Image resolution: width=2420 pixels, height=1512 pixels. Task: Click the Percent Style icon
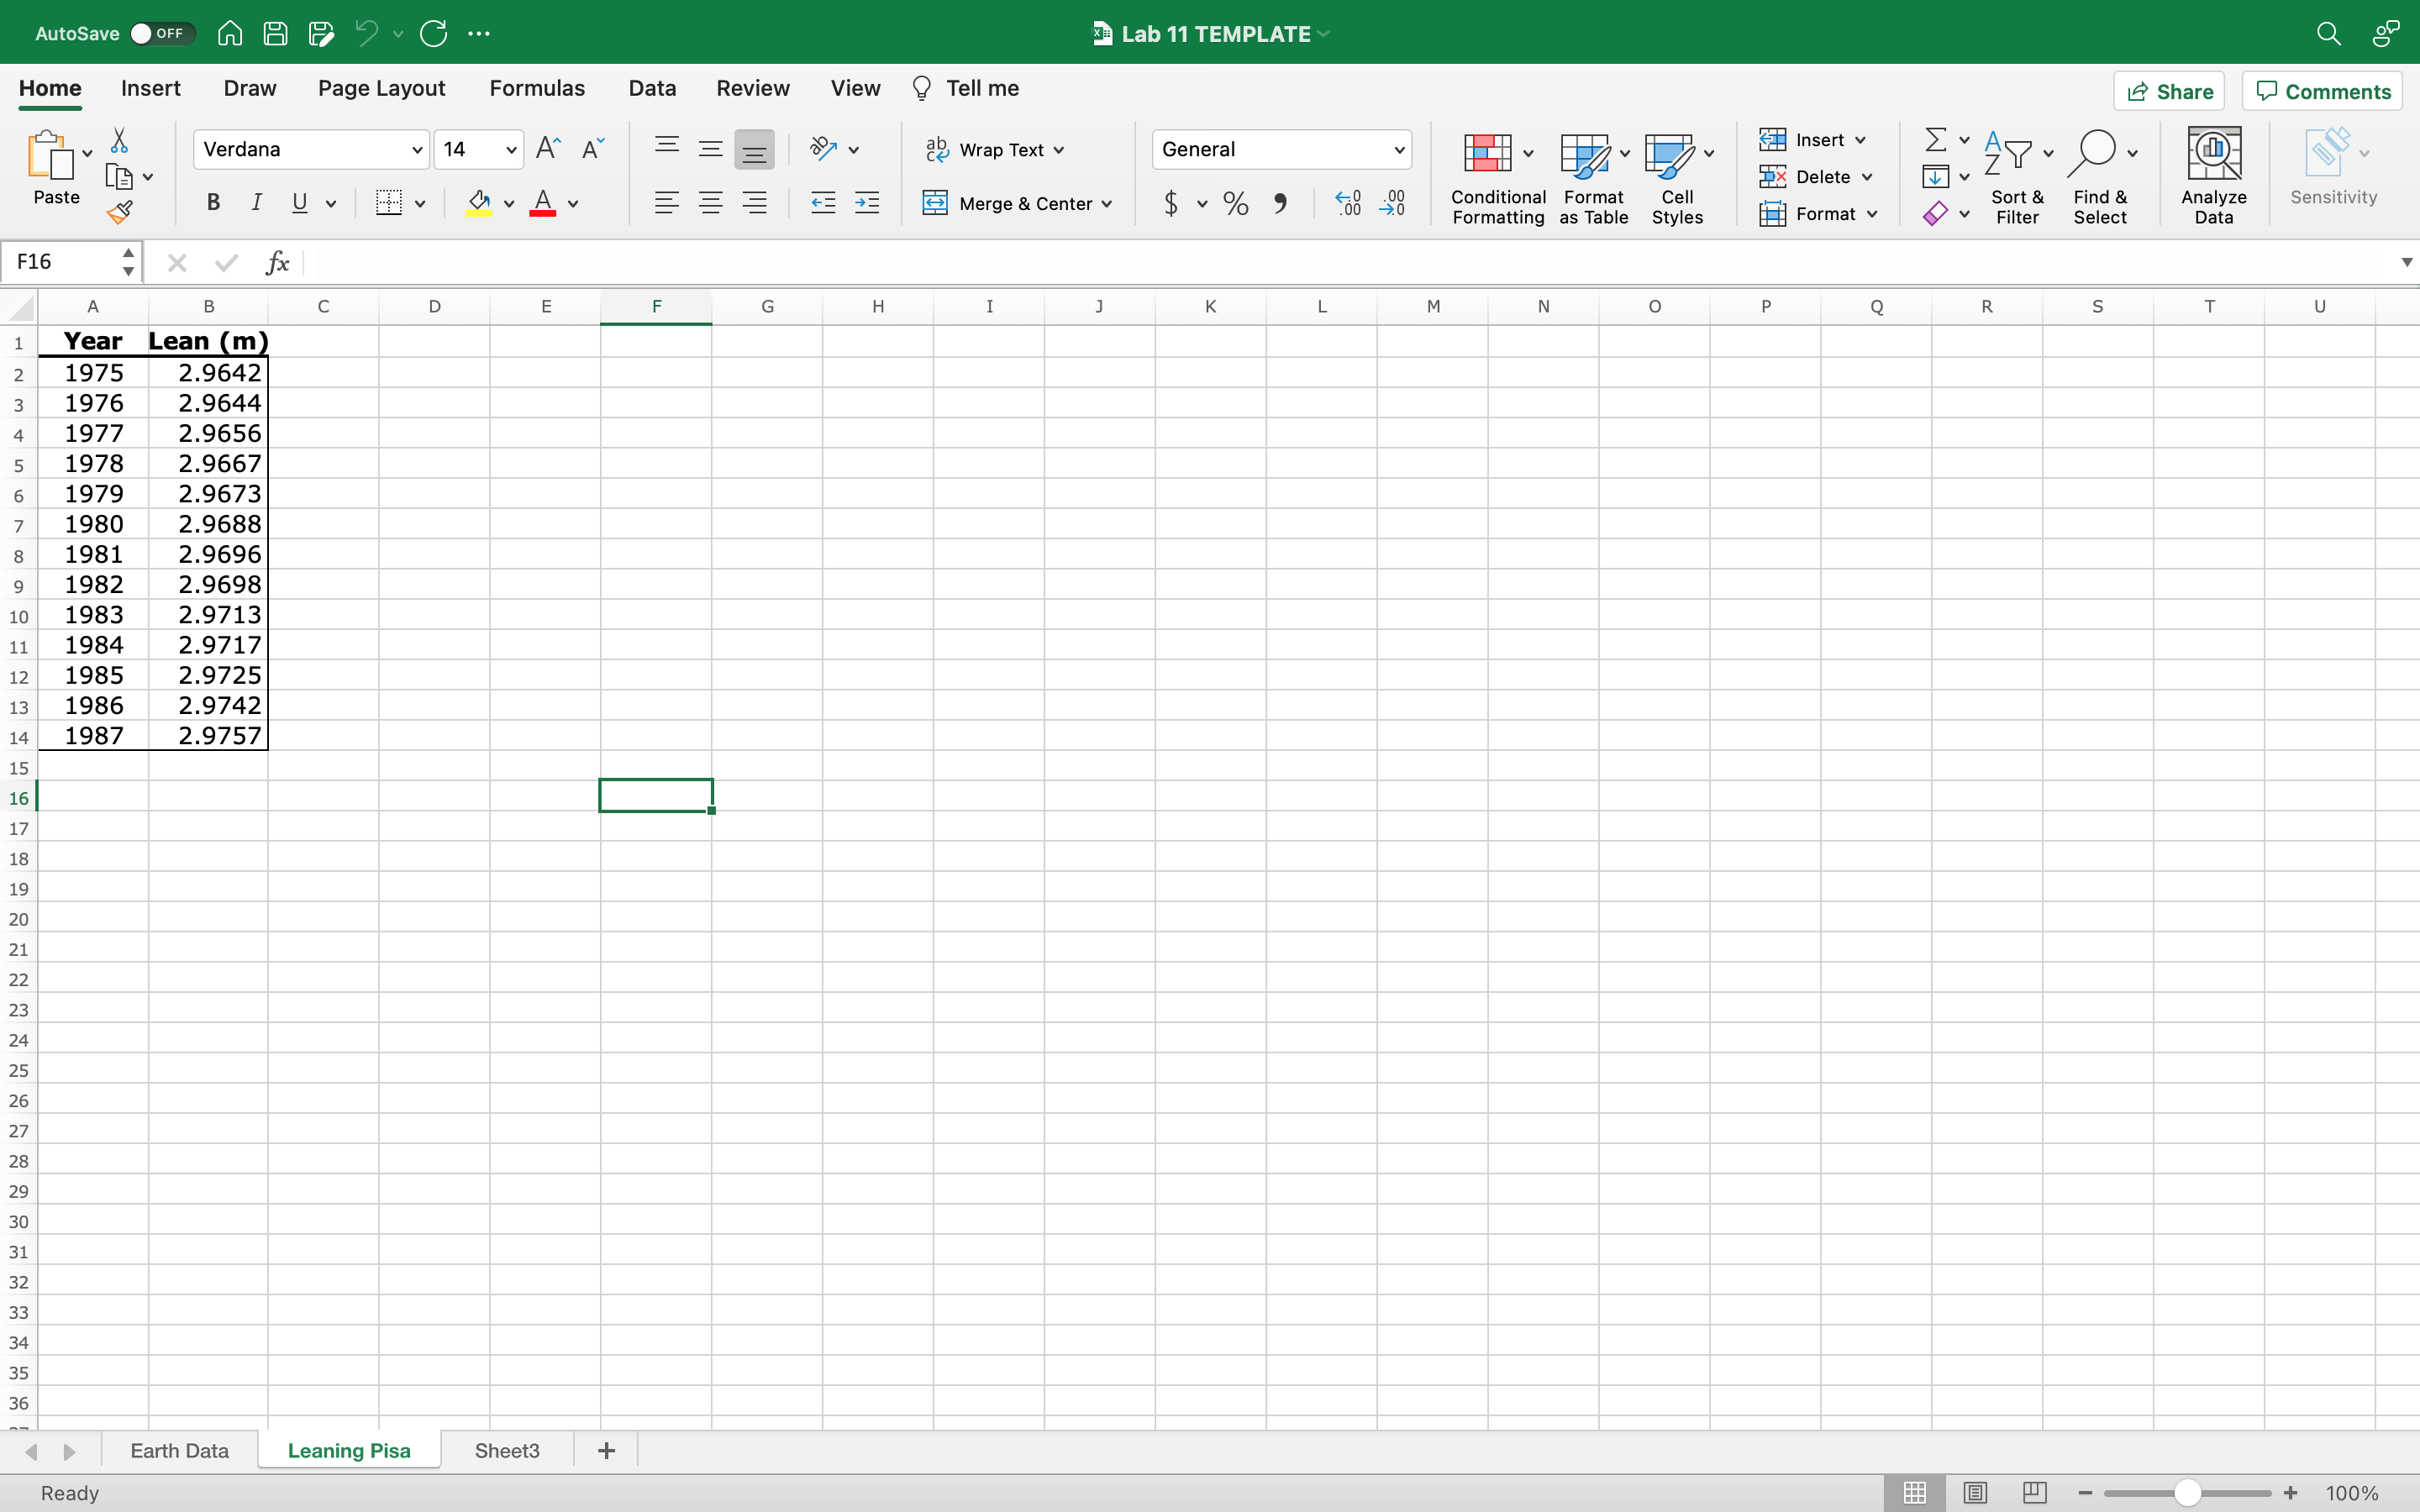1236,204
